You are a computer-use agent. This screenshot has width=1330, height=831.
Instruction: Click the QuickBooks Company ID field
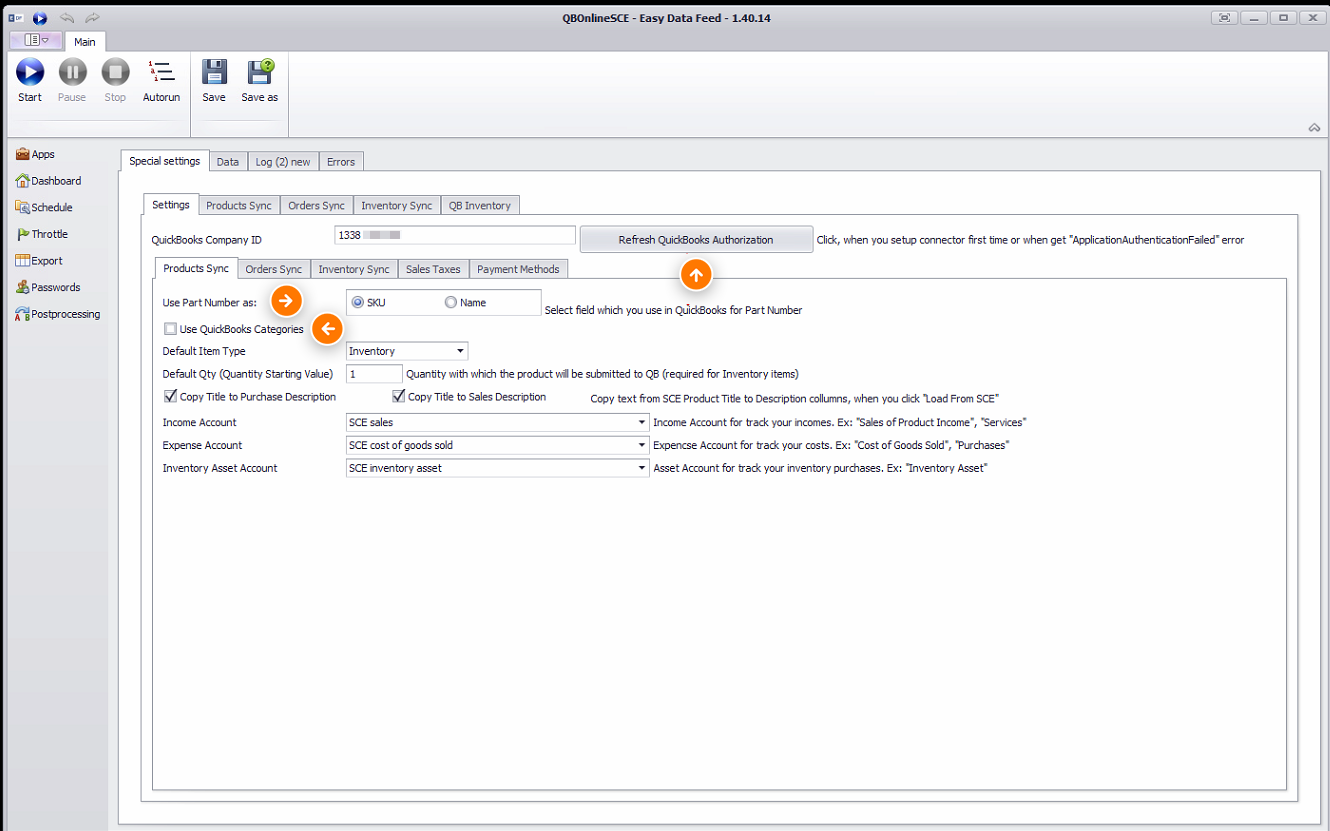(455, 236)
